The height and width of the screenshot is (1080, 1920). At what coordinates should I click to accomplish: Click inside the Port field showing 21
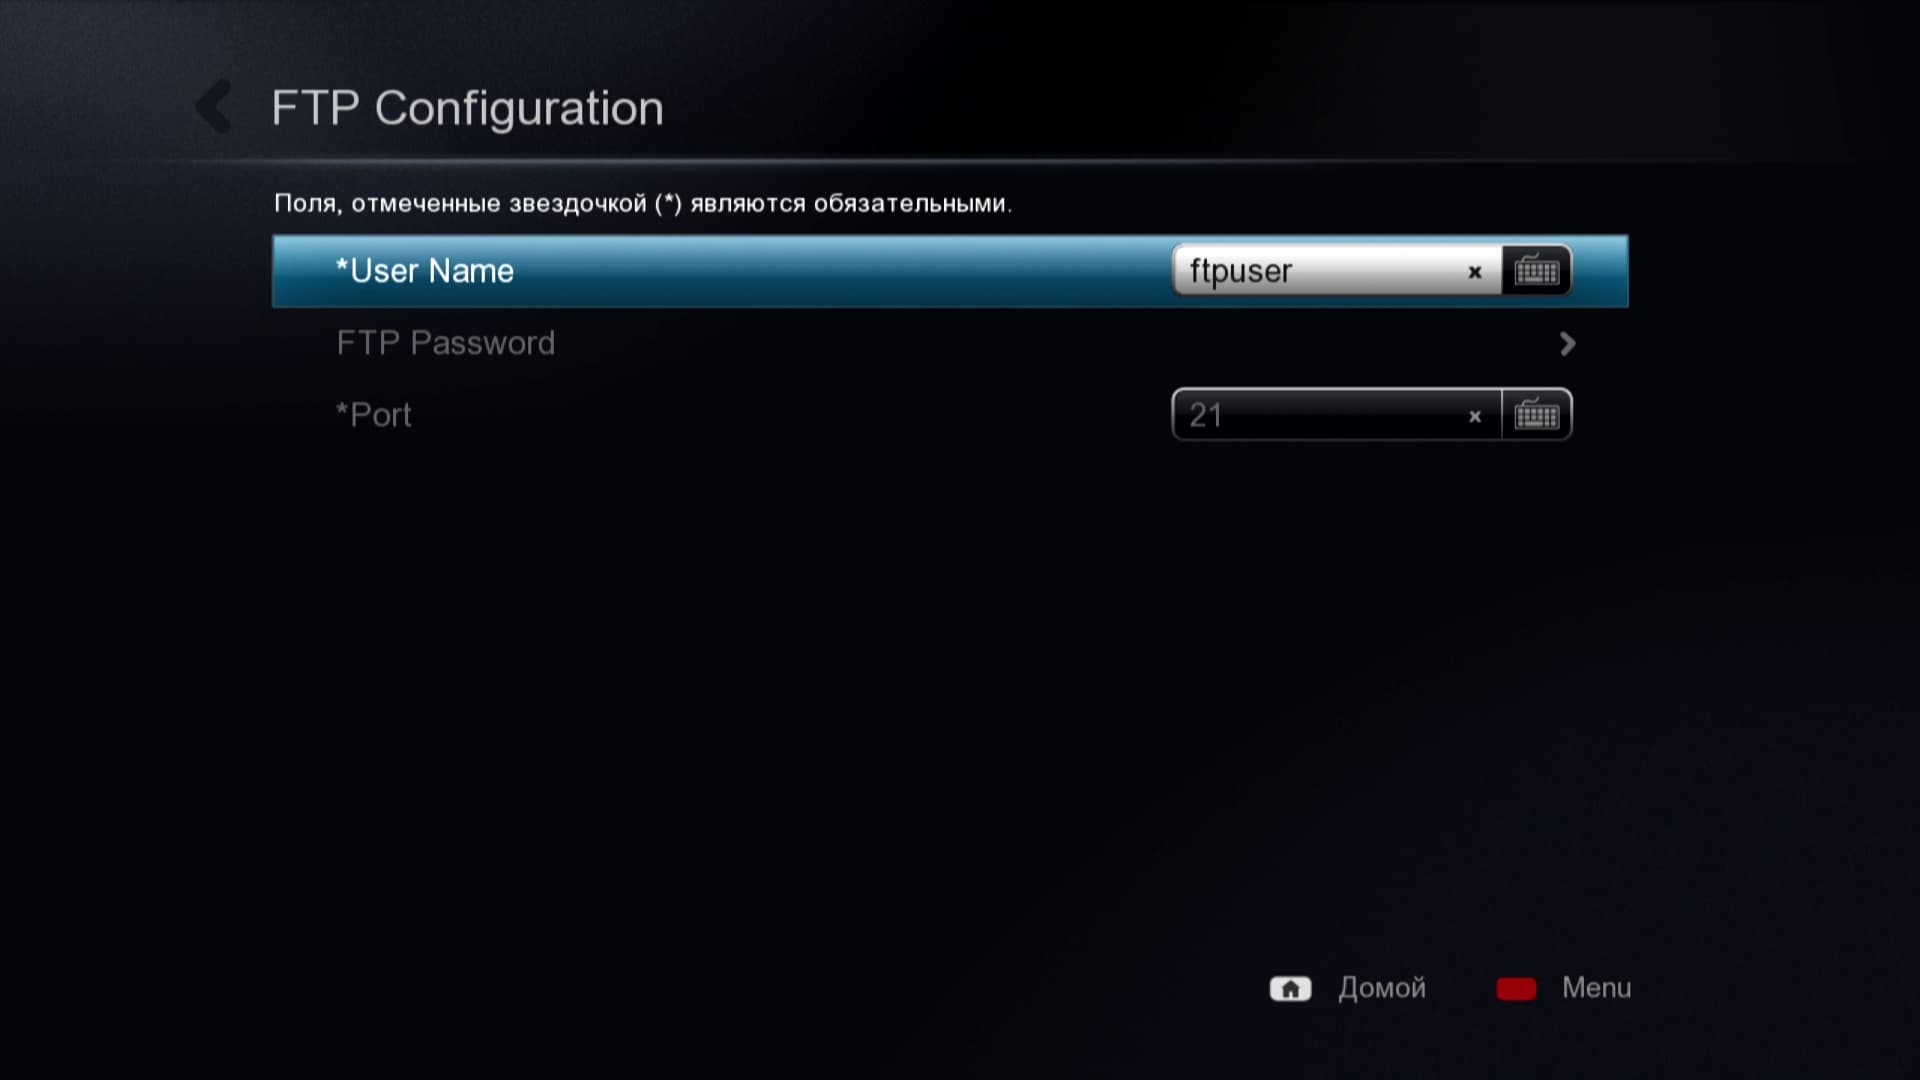coord(1320,415)
